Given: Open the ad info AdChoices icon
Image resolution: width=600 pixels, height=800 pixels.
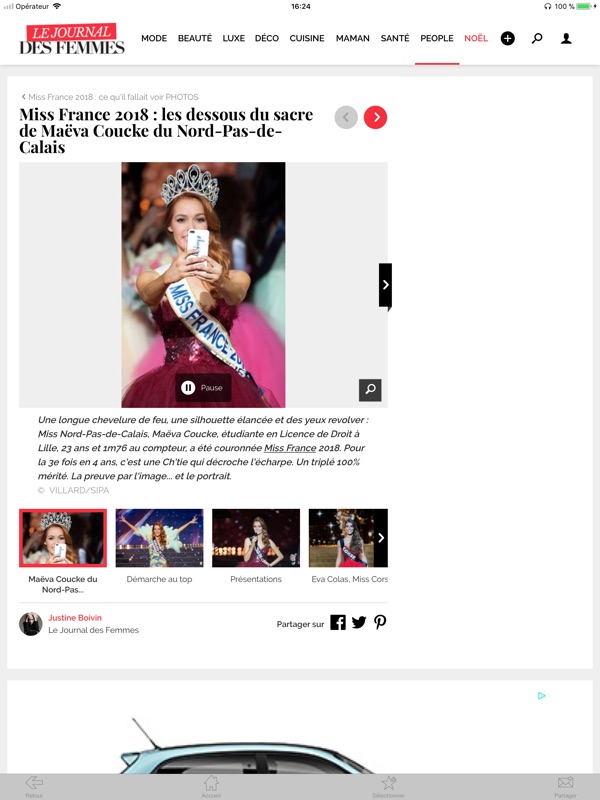Looking at the screenshot, I should click(x=542, y=695).
